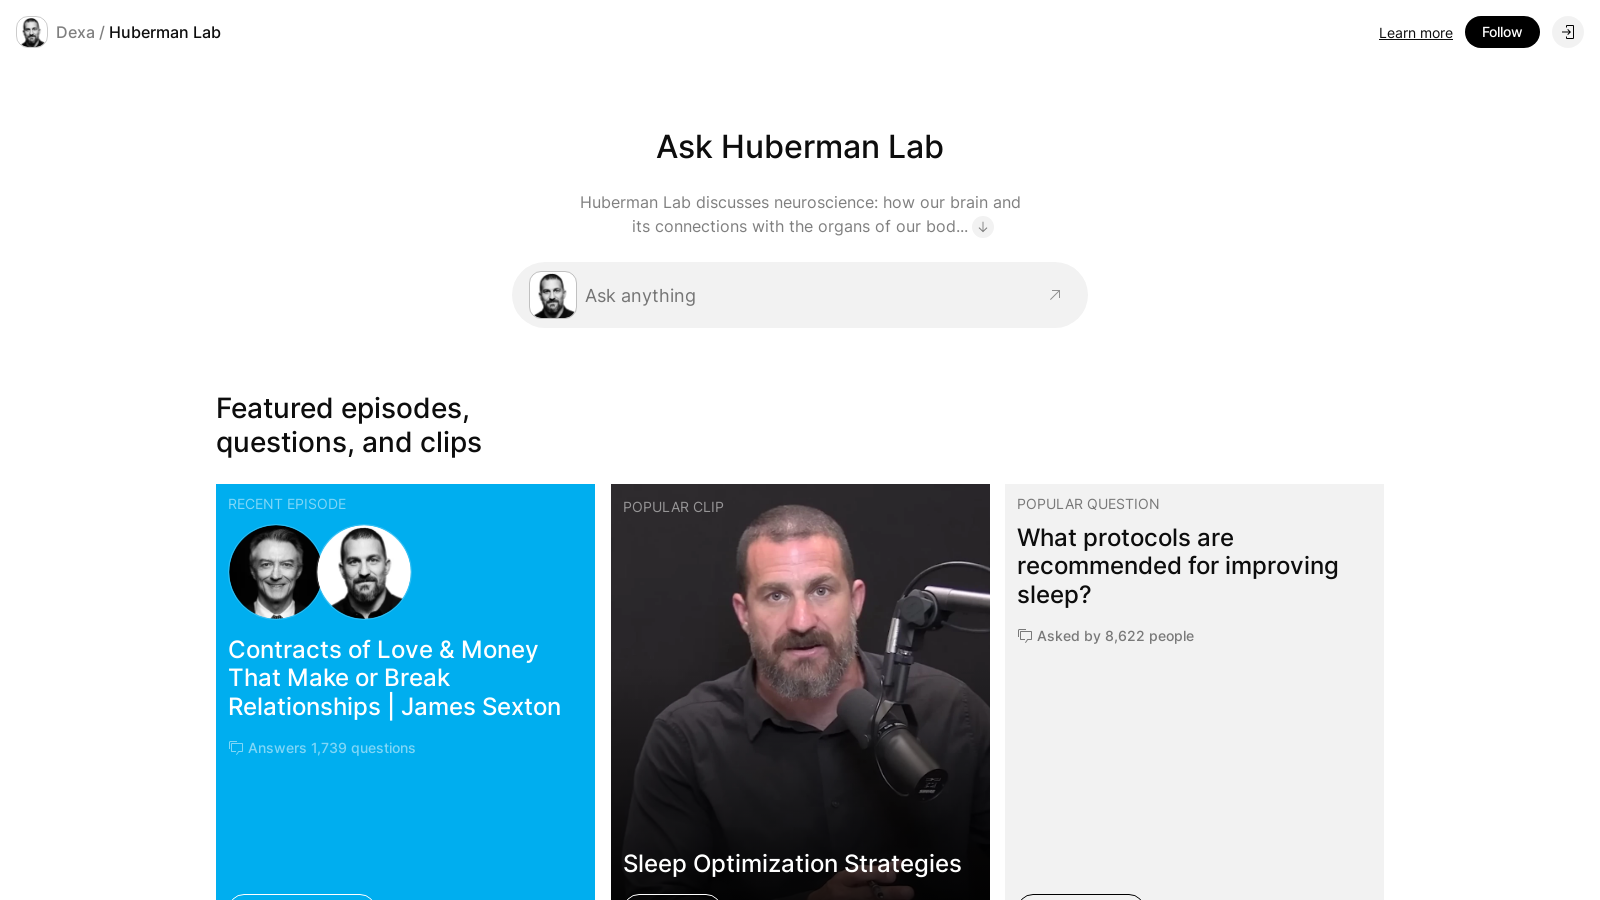Image resolution: width=1600 pixels, height=900 pixels.
Task: Click the speech bubble icon beside 'Asked by 8,622 people'
Action: tap(1024, 636)
